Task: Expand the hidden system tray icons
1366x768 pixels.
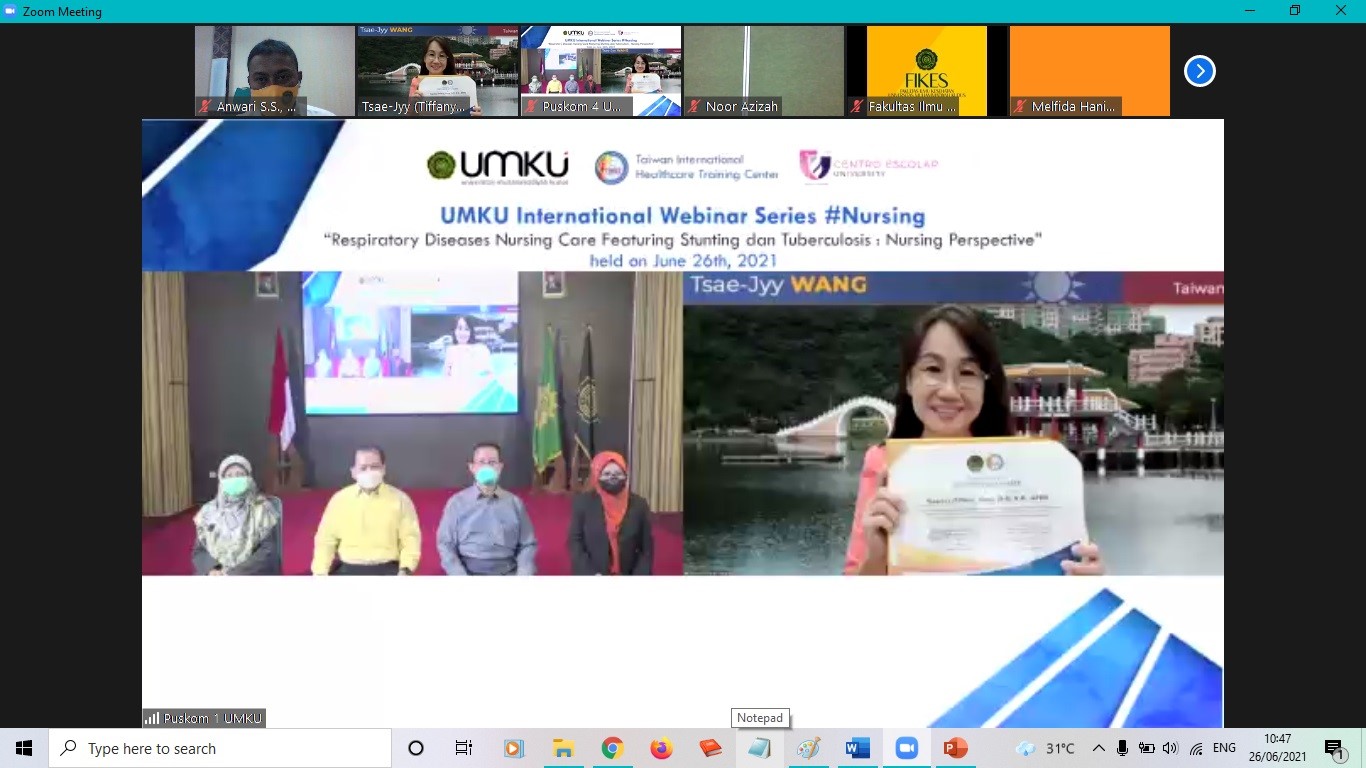Action: pyautogui.click(x=1099, y=748)
